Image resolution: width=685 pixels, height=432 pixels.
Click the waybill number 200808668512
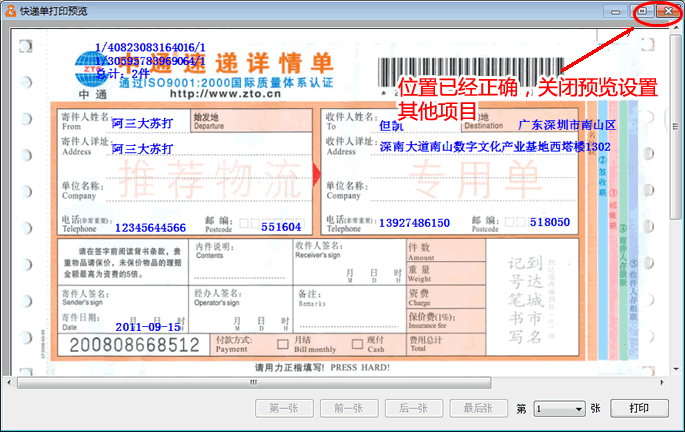point(134,345)
